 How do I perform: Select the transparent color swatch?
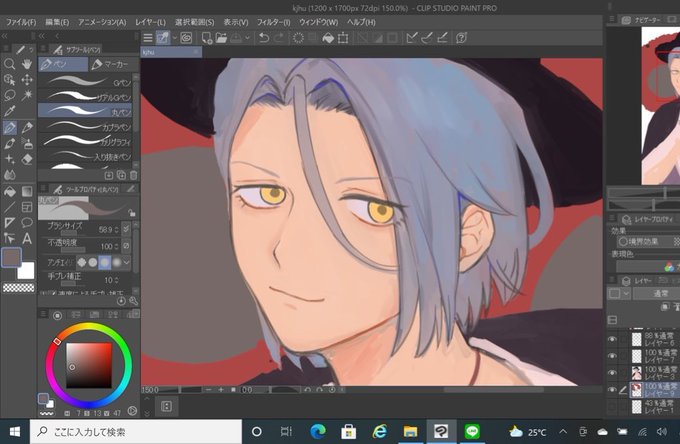tap(19, 287)
